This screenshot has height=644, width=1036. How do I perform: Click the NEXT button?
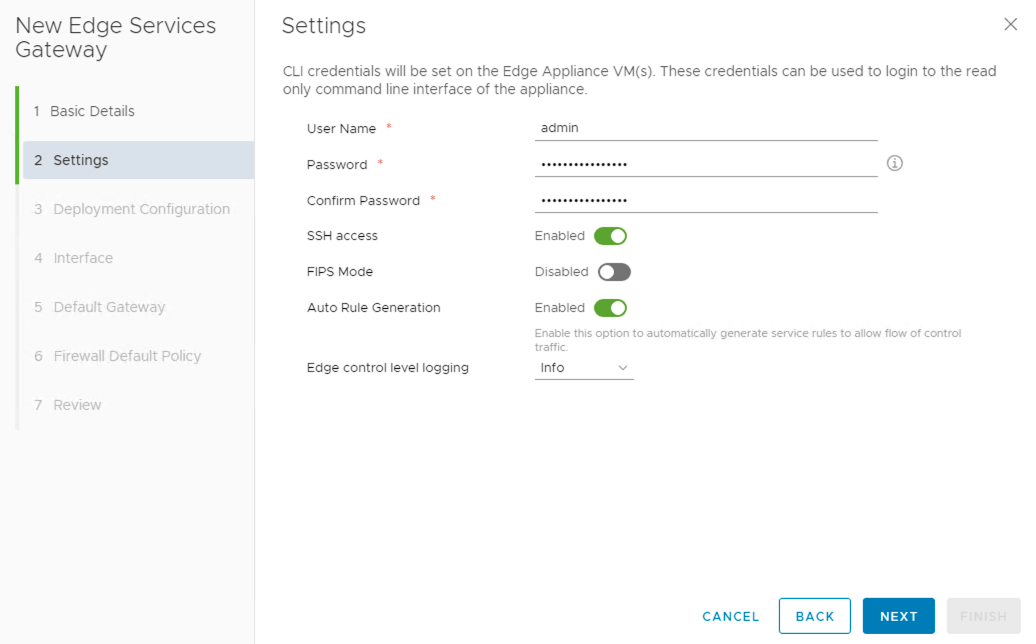click(x=898, y=616)
